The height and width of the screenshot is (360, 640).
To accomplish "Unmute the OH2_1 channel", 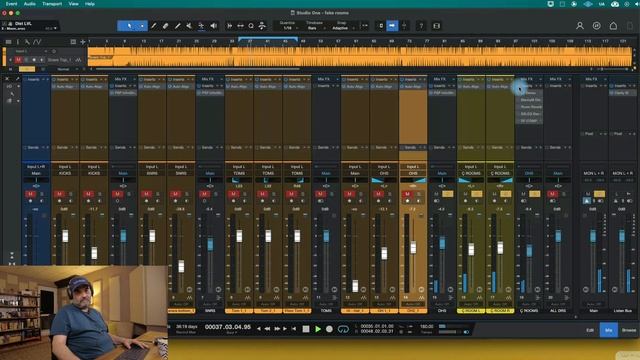I will tap(407, 194).
